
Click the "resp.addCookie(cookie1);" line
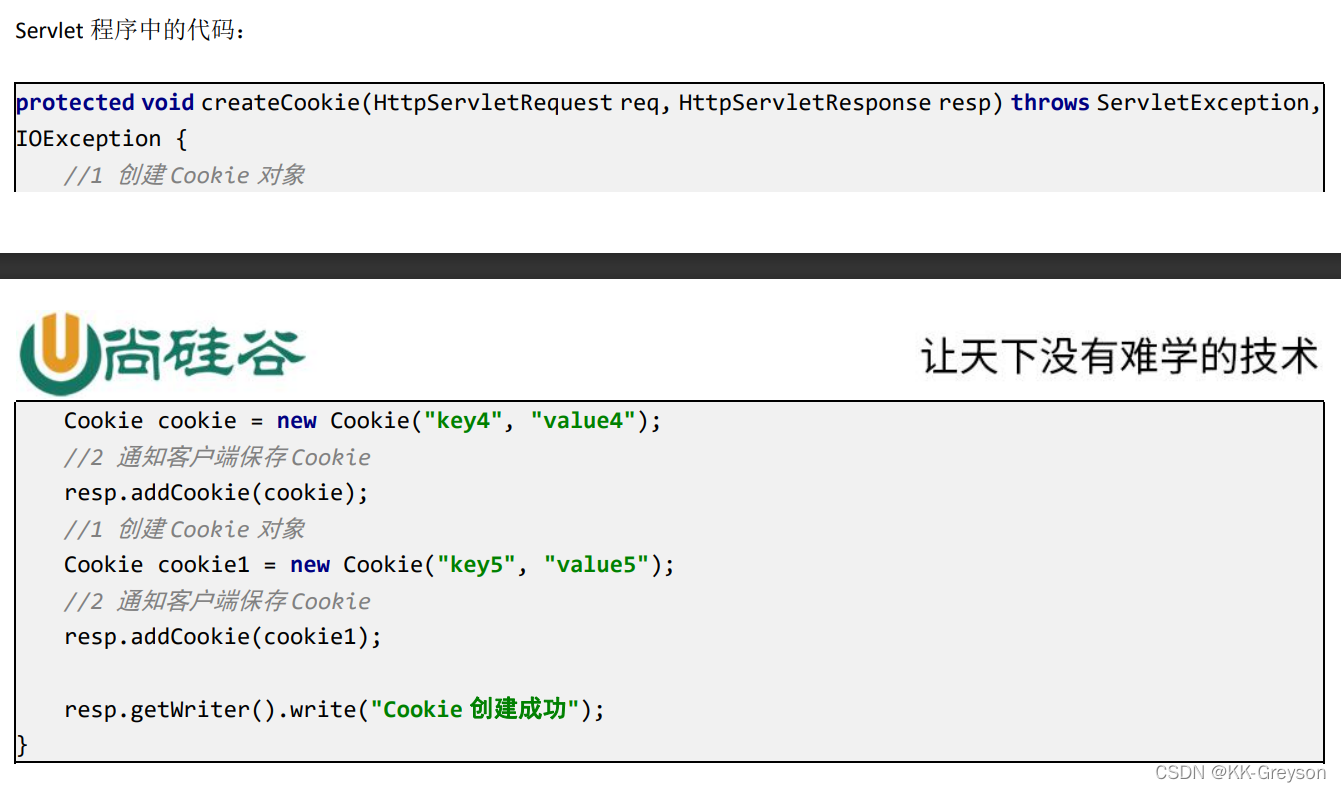223,637
